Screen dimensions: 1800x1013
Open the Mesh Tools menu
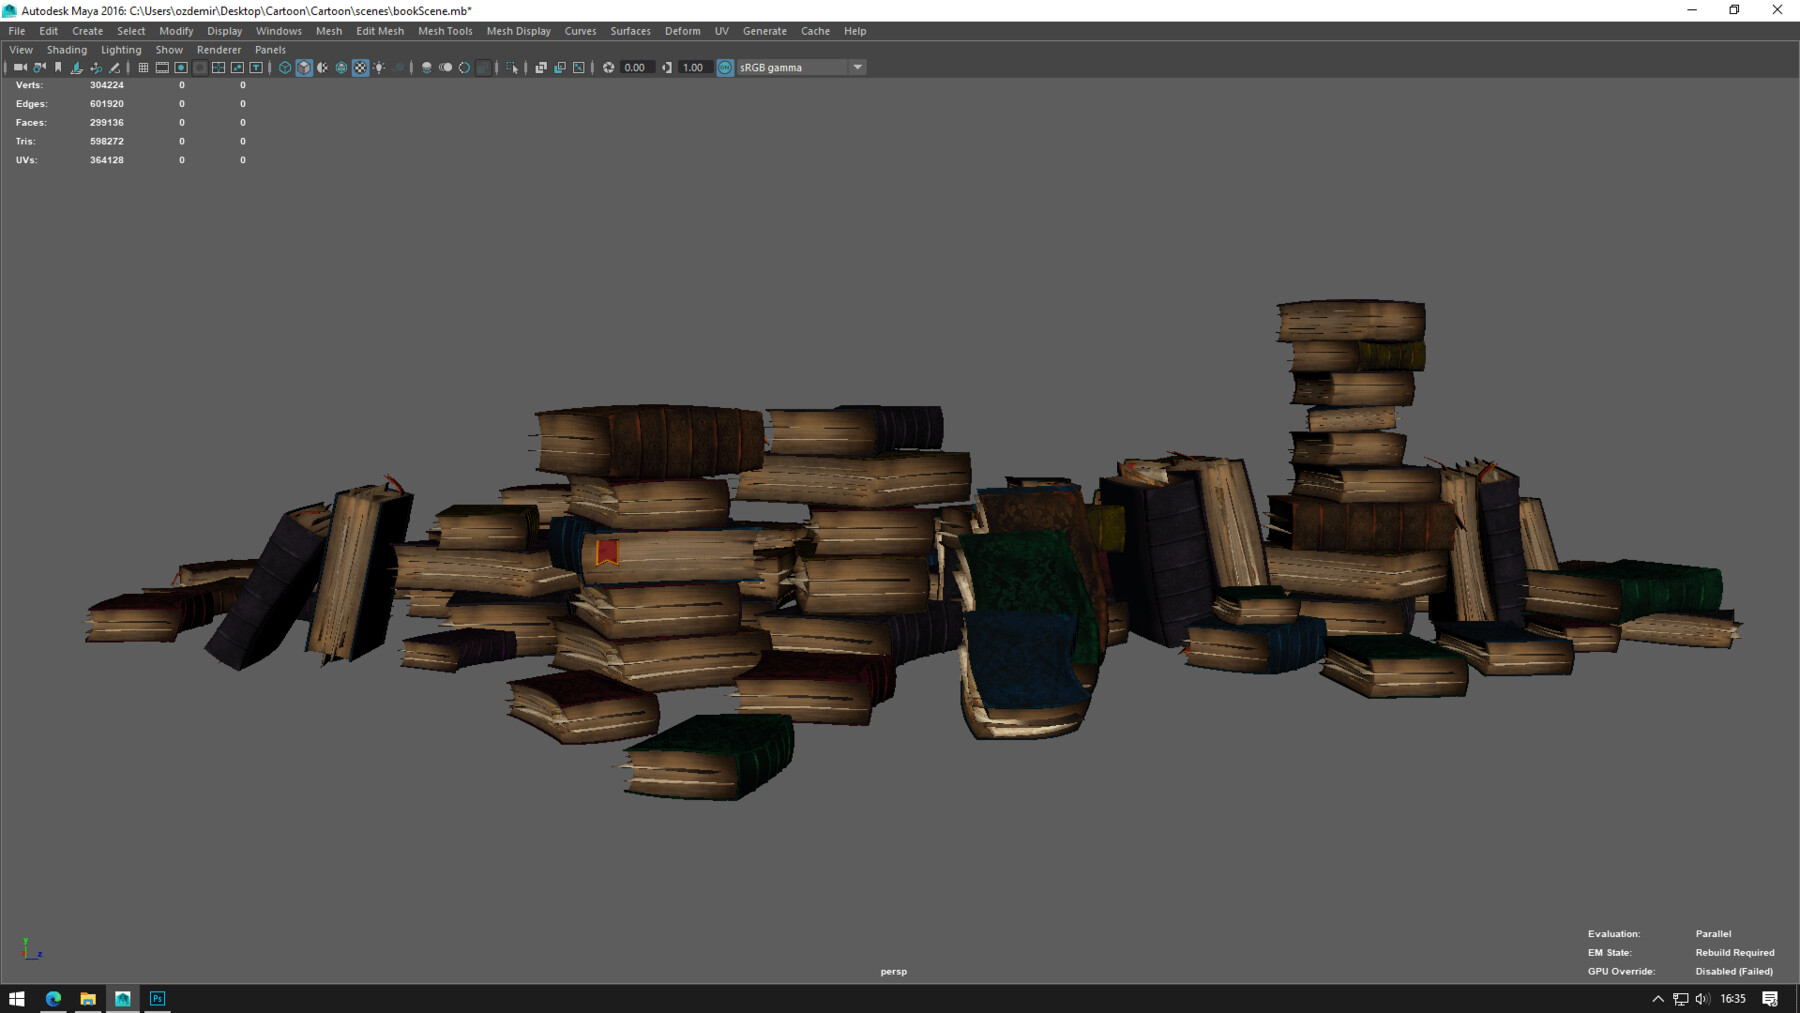tap(445, 31)
